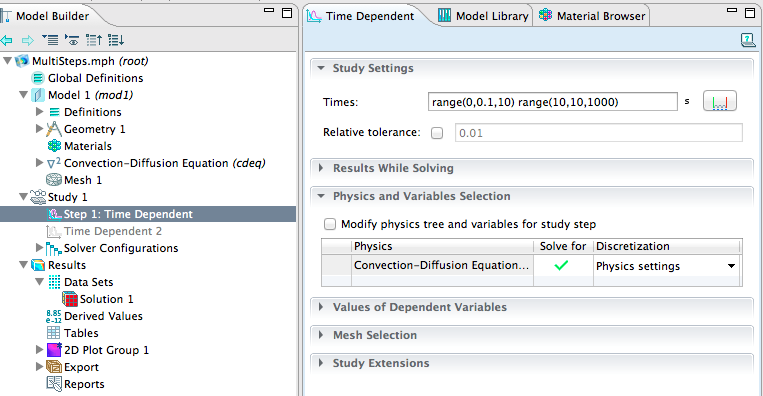
Task: Check Modify physics tree and variables option
Action: (330, 224)
